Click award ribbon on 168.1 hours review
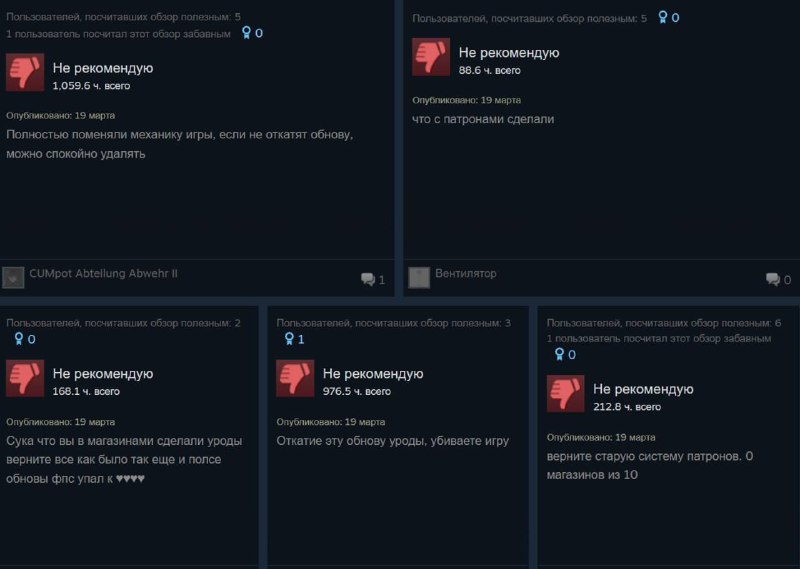800x569 pixels. tap(19, 339)
